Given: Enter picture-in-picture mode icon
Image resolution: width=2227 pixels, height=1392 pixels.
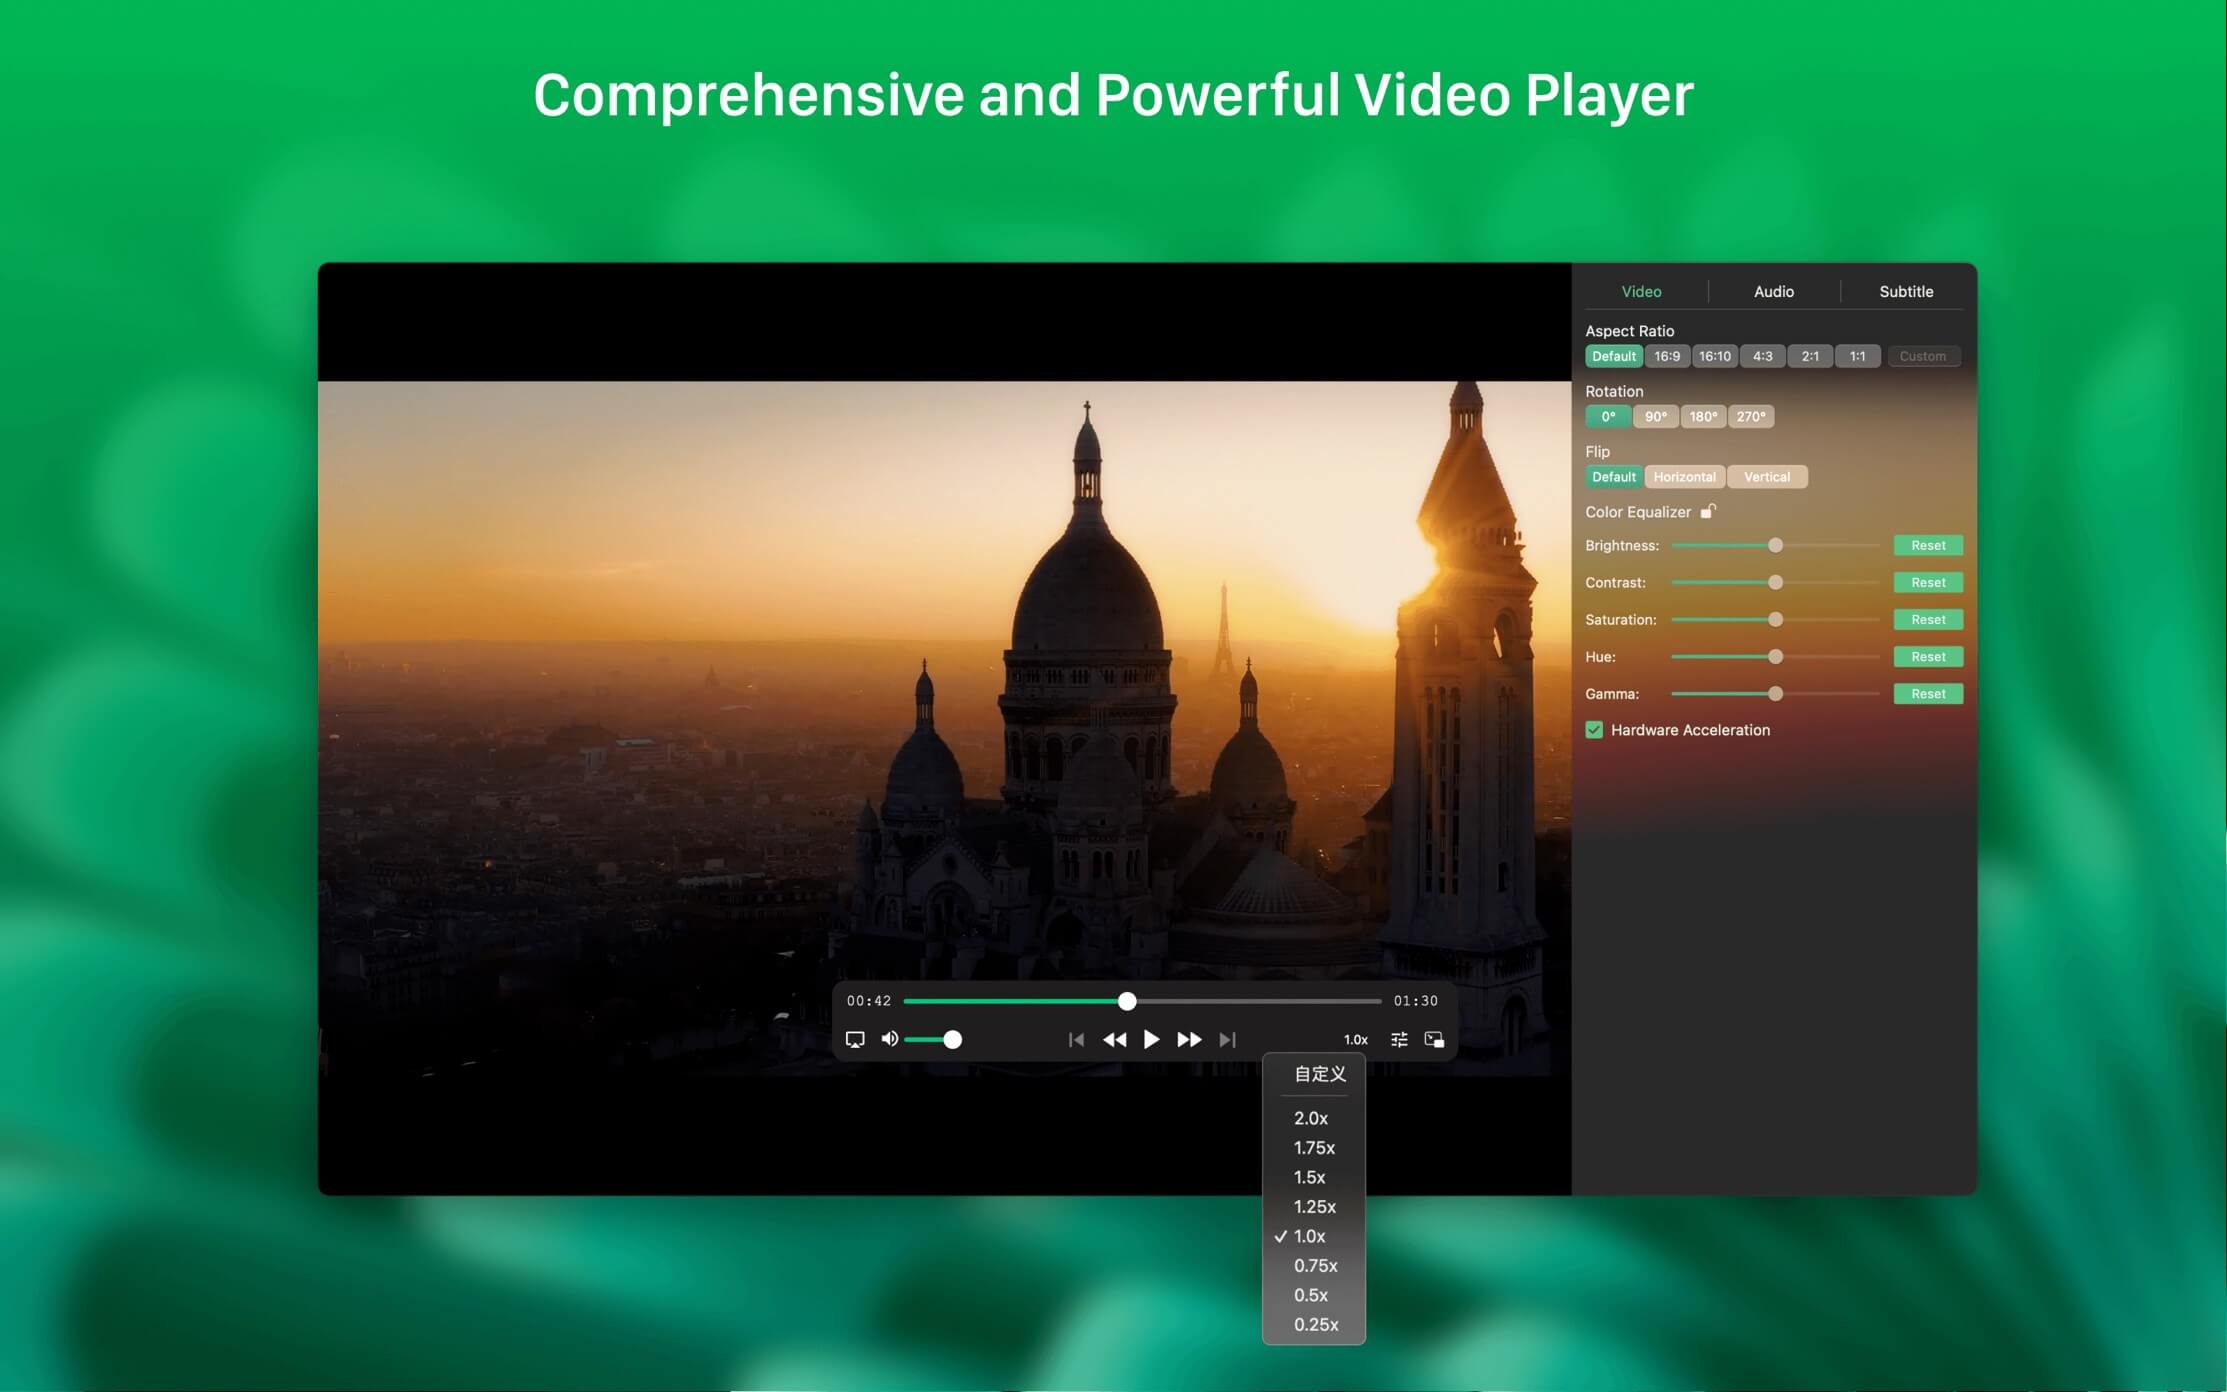Looking at the screenshot, I should (1434, 1040).
